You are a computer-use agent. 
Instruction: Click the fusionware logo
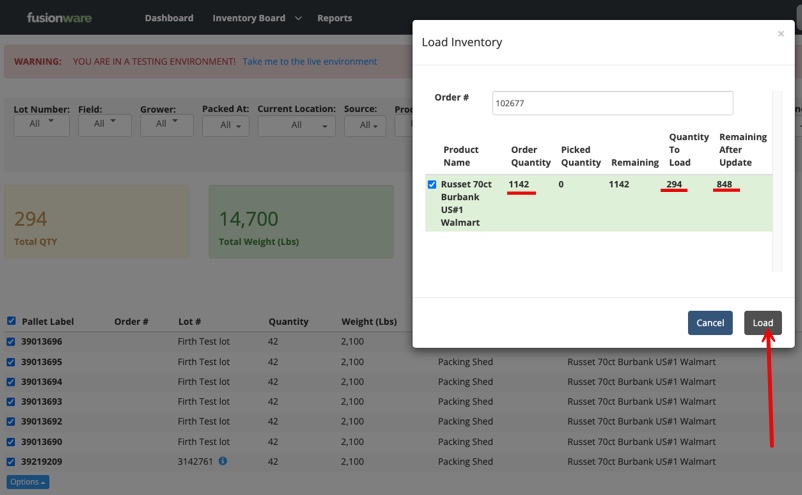point(60,18)
